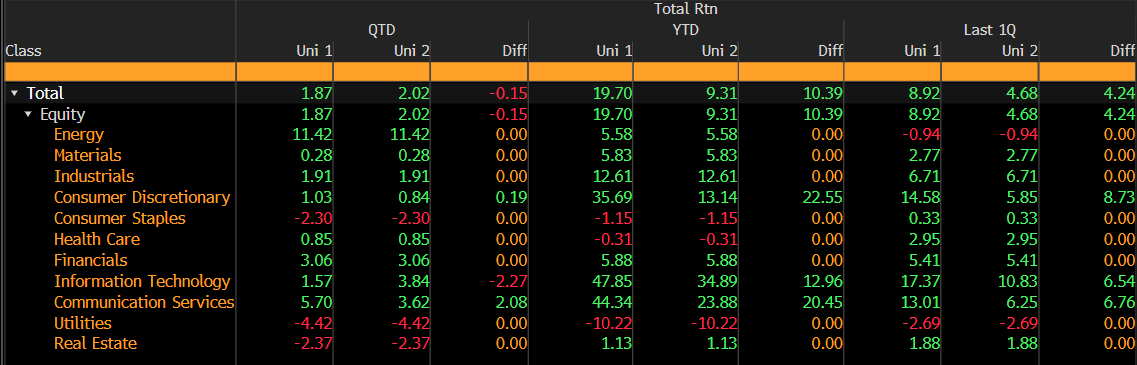The image size is (1137, 365).
Task: Select Communication Services Last 1Q Diff 6.76
Action: (1120, 303)
